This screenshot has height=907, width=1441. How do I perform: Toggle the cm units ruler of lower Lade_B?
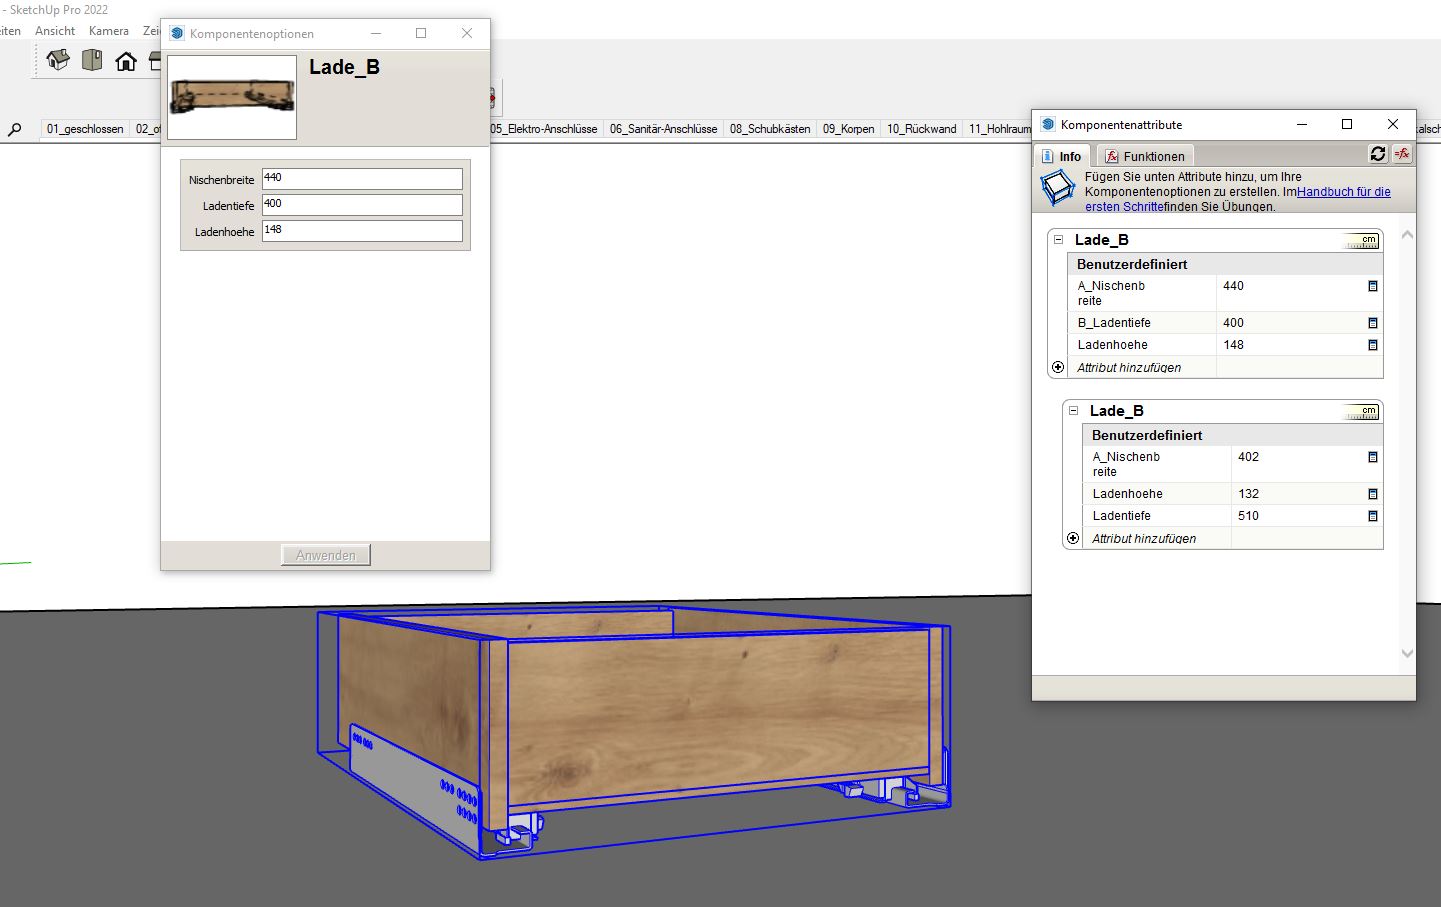click(1361, 412)
